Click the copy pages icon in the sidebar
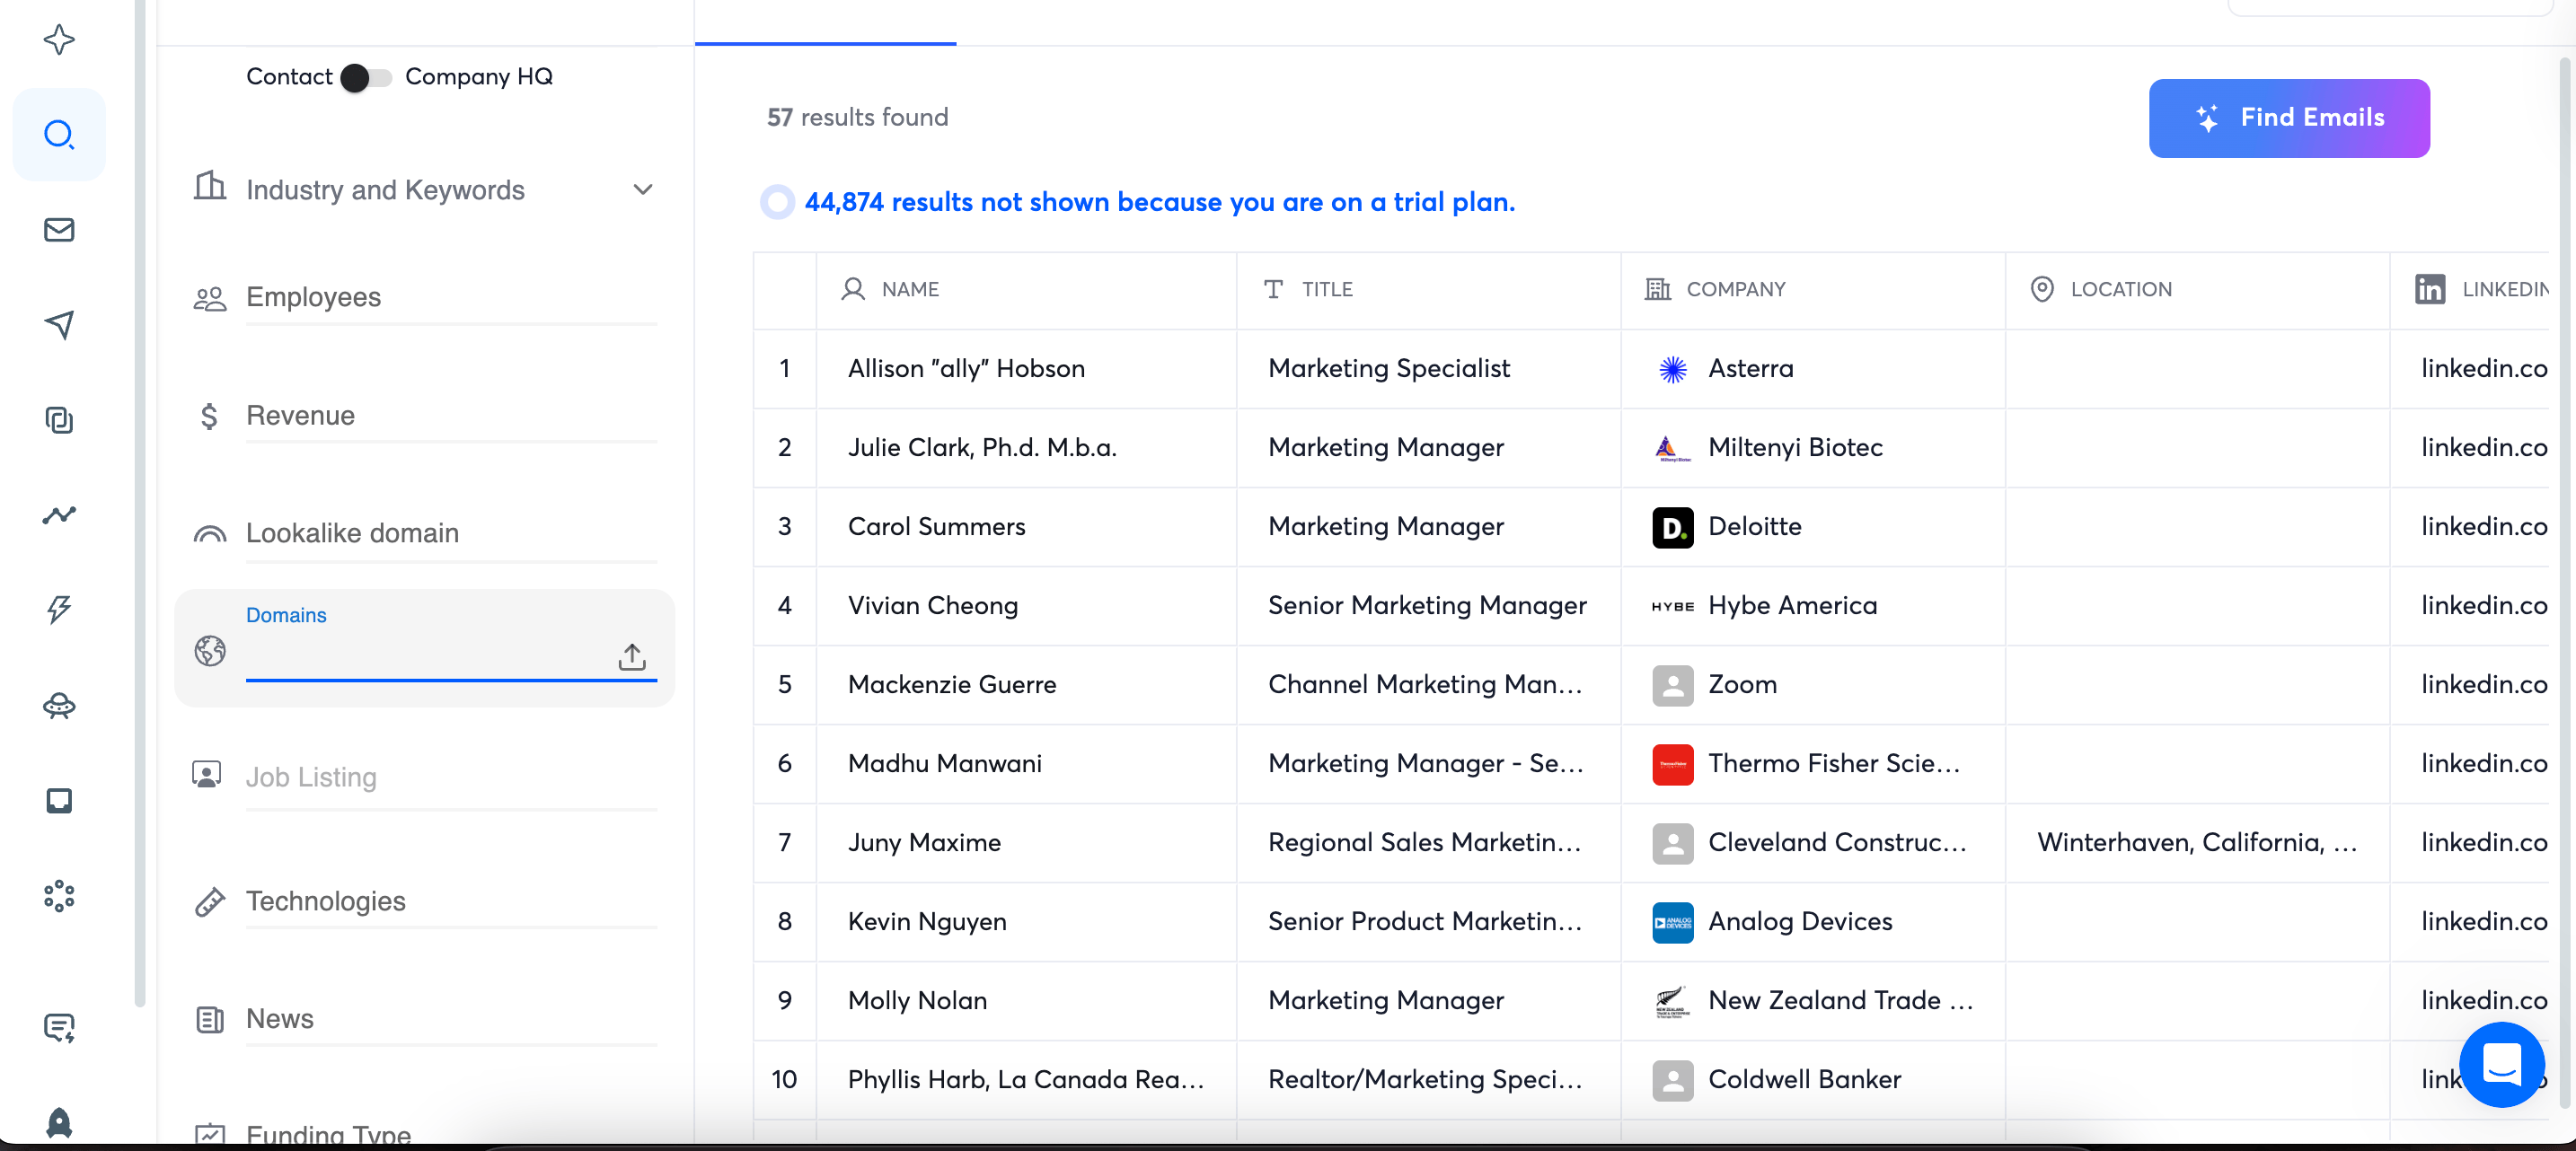 (x=59, y=420)
